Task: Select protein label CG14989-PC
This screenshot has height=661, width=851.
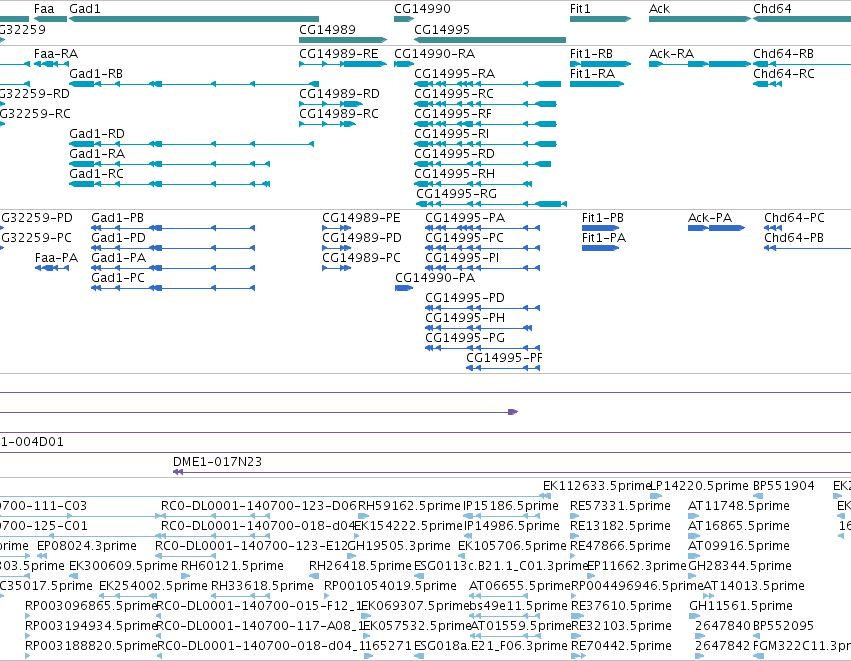Action: pyautogui.click(x=361, y=258)
